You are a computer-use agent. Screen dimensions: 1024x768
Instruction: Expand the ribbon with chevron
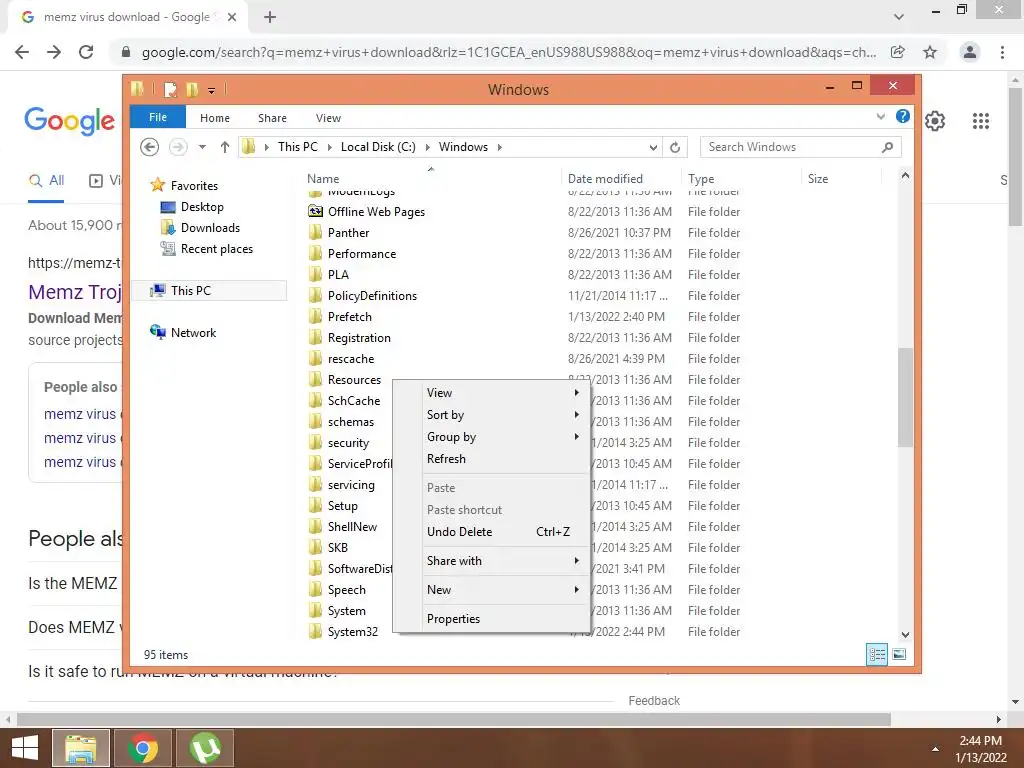(x=880, y=116)
